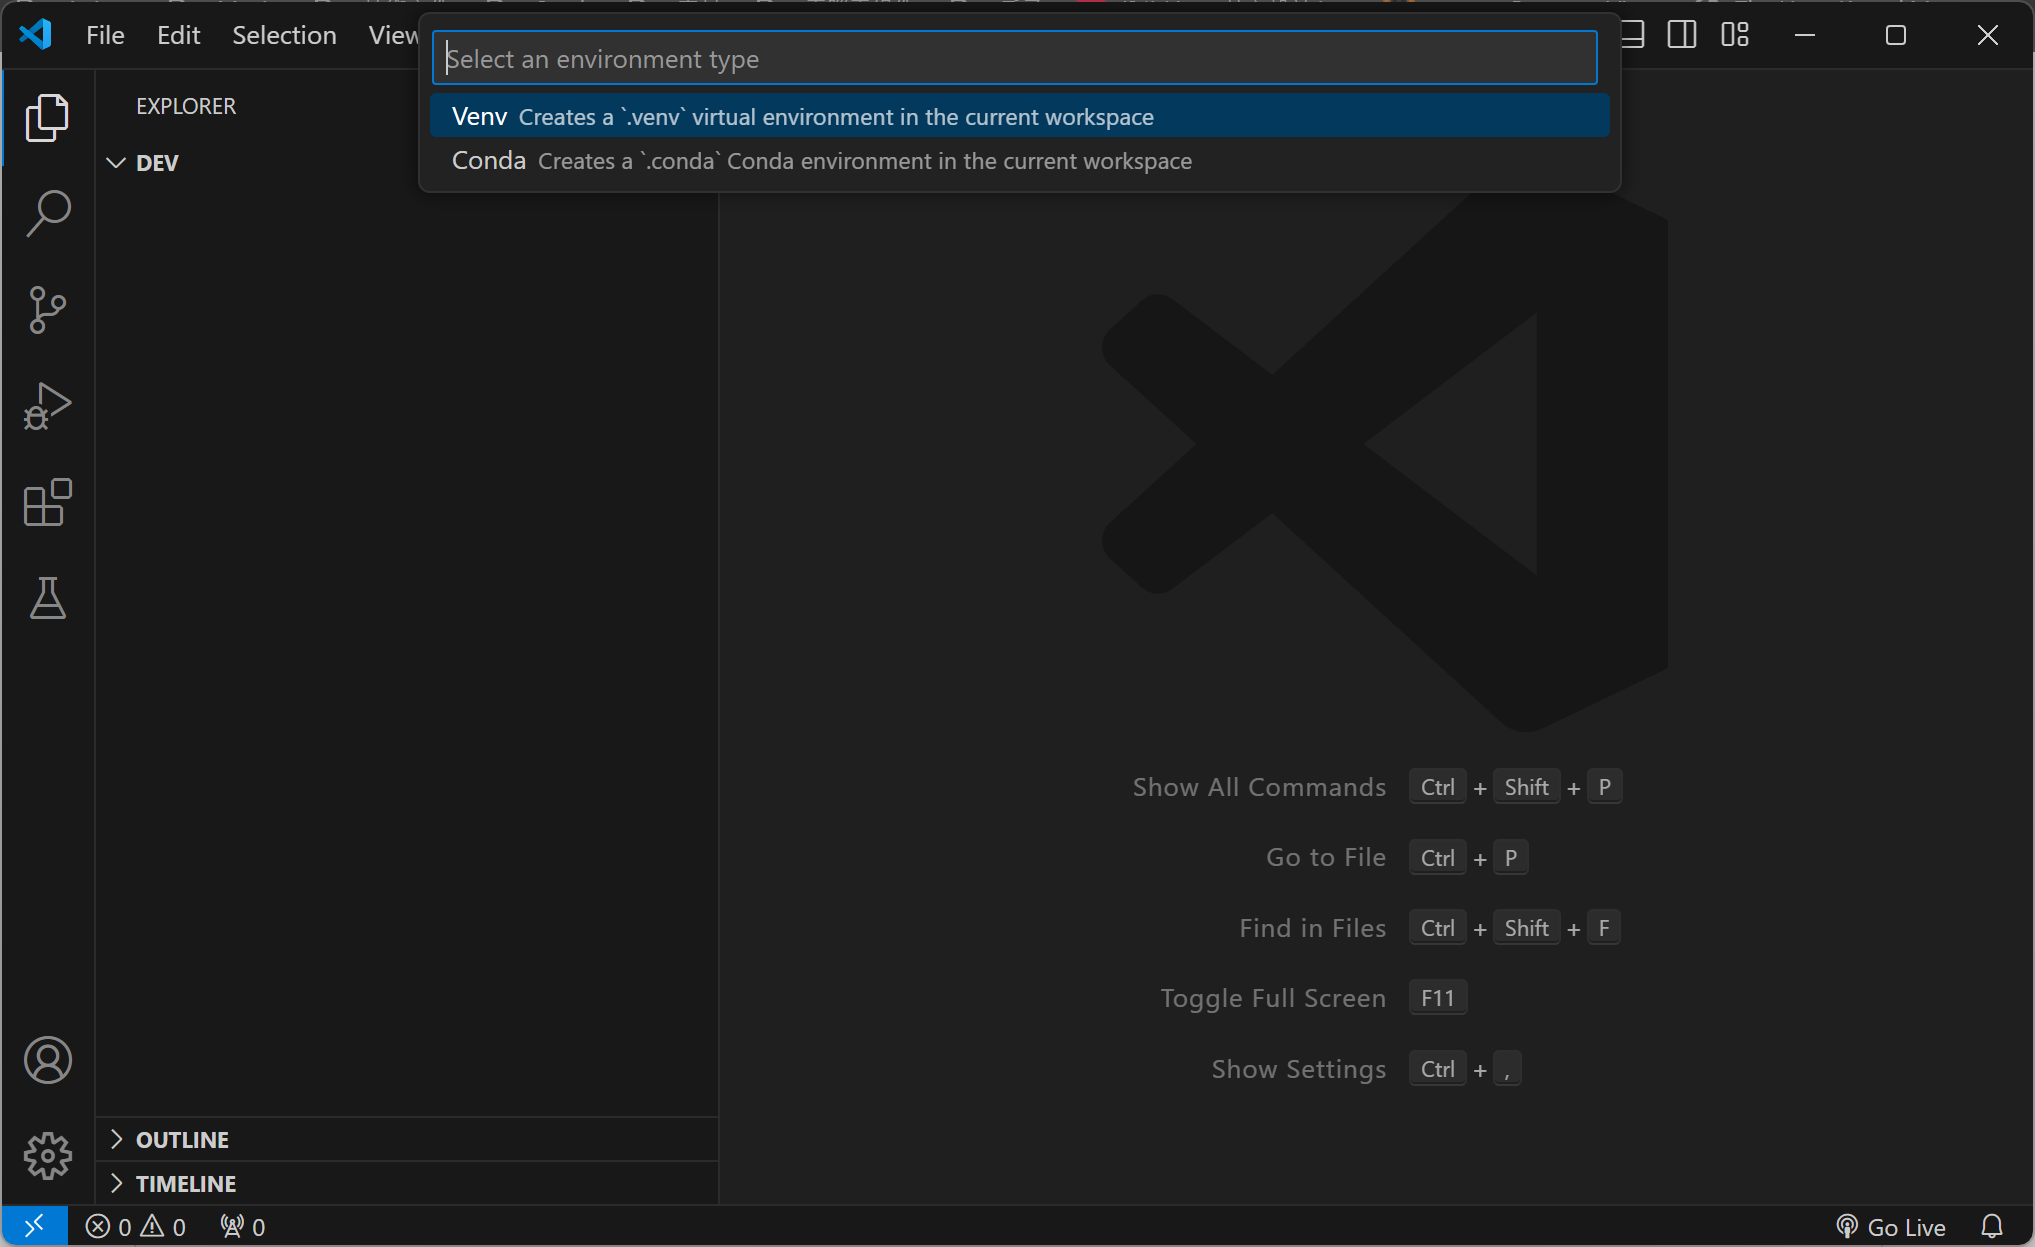Open the Source Control view
This screenshot has width=2035, height=1247.
click(47, 310)
